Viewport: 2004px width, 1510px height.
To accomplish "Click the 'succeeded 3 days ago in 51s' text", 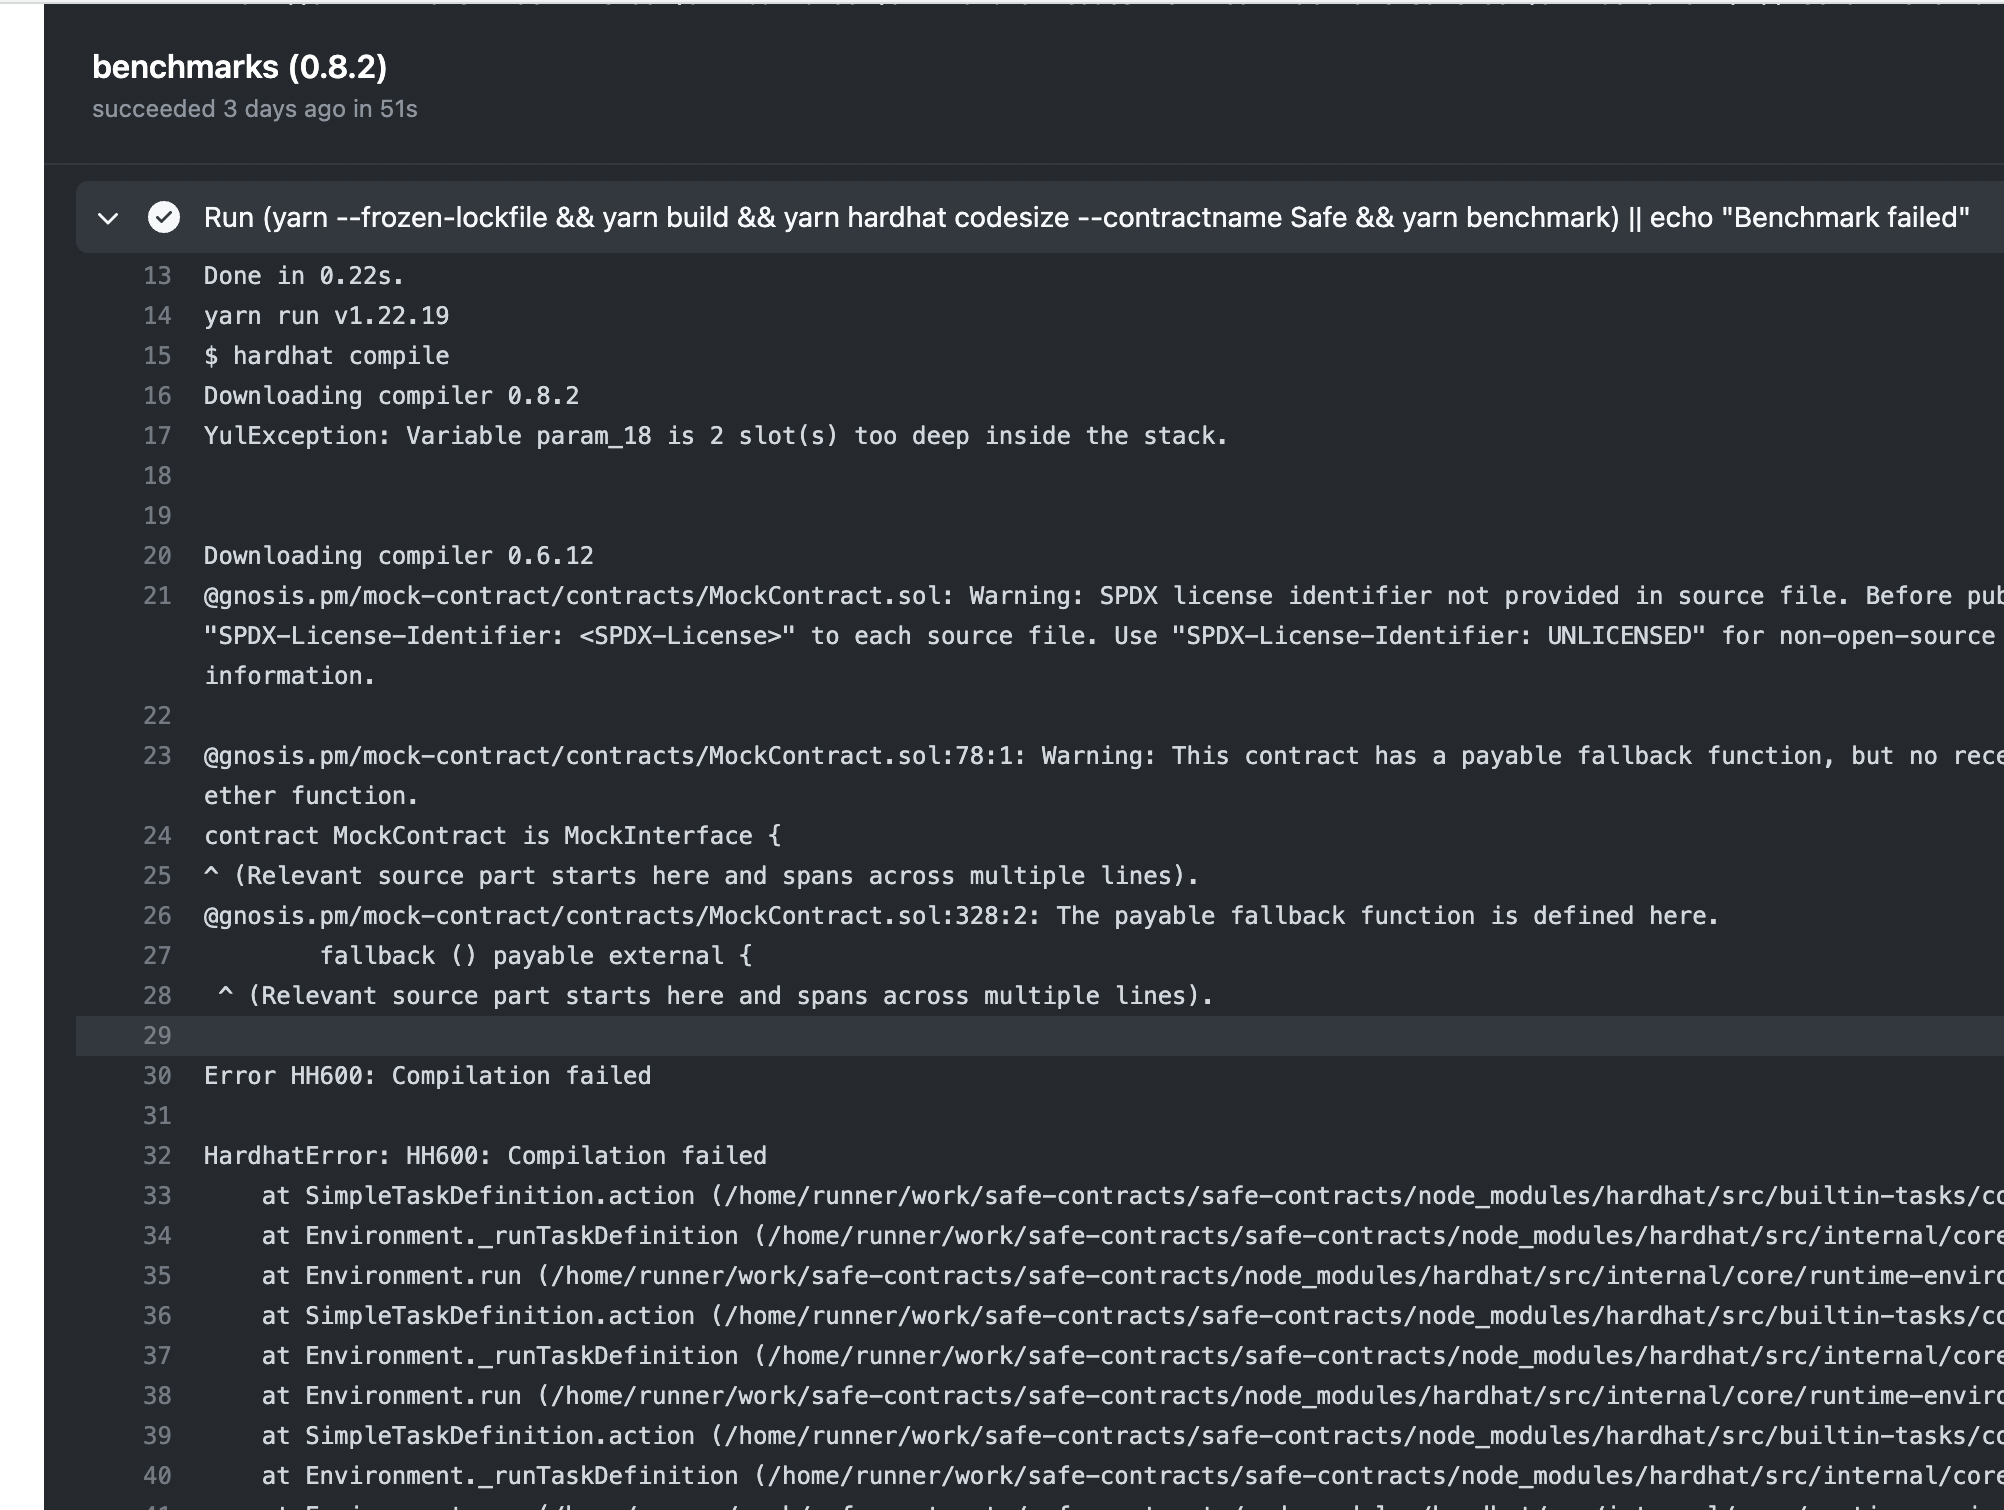I will (255, 109).
